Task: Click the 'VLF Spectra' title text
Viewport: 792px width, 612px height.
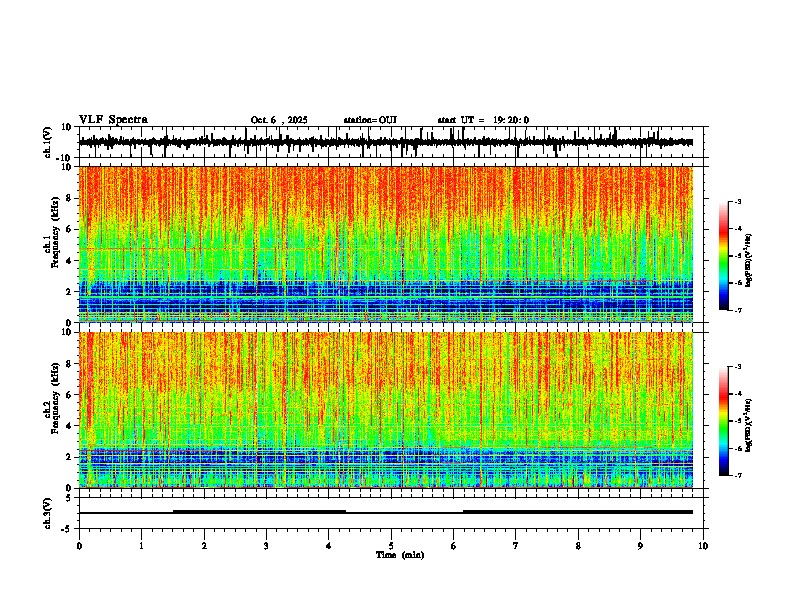Action: point(113,120)
